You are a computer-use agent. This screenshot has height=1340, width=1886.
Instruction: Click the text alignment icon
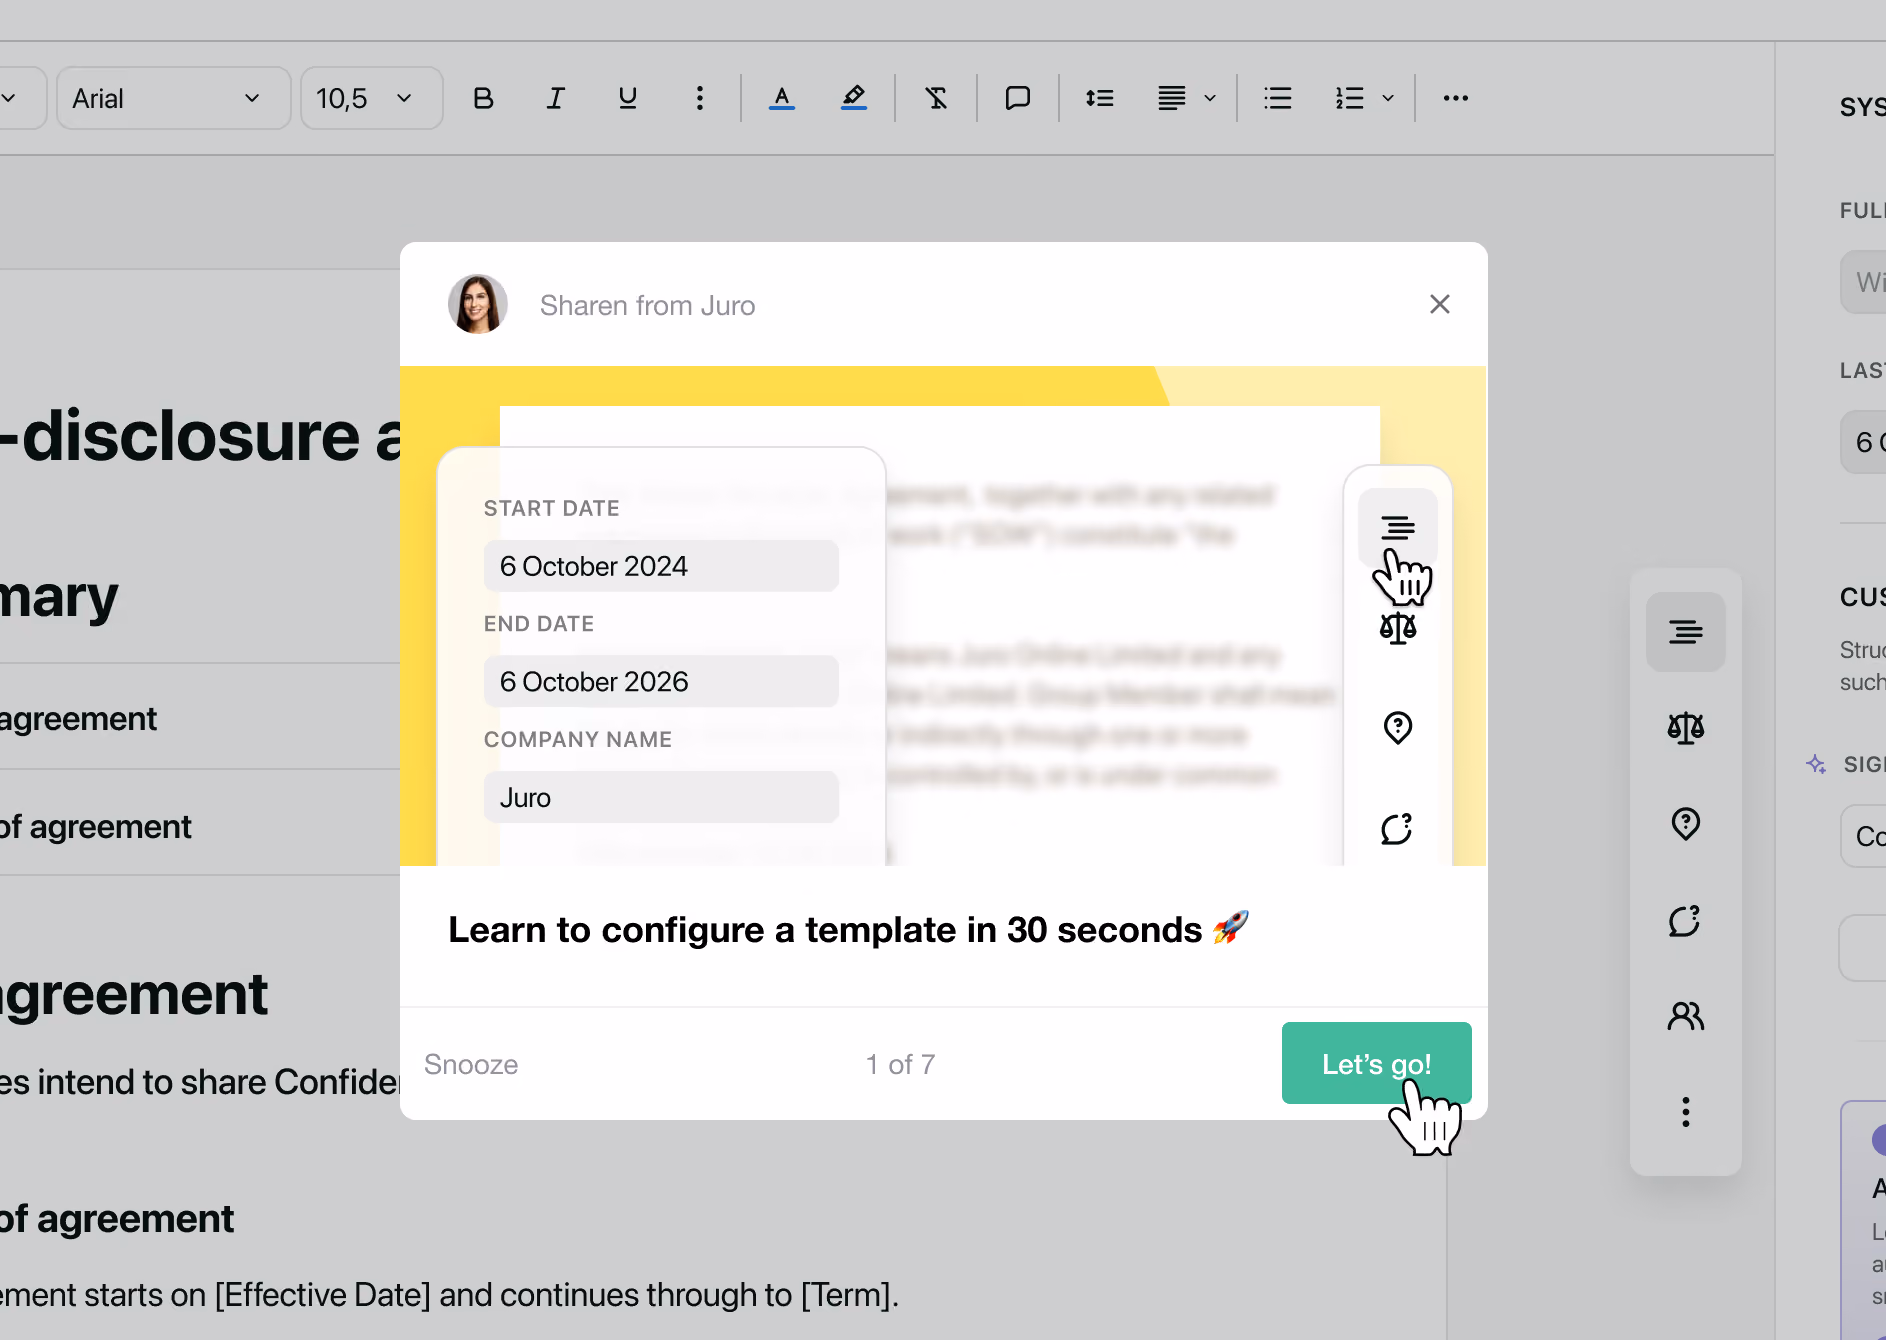1172,98
